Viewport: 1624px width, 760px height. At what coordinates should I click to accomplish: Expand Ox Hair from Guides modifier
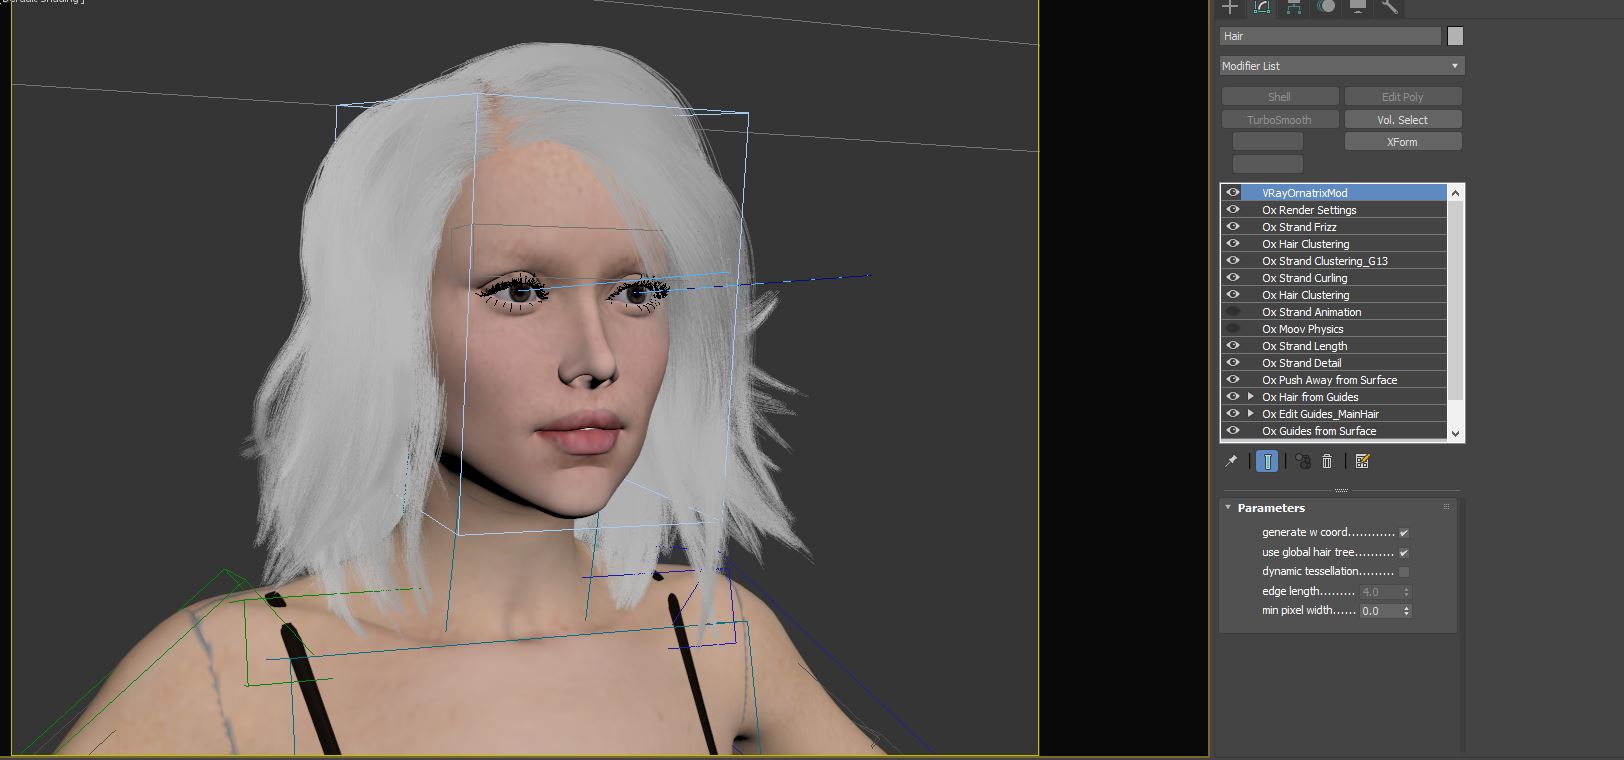point(1250,397)
